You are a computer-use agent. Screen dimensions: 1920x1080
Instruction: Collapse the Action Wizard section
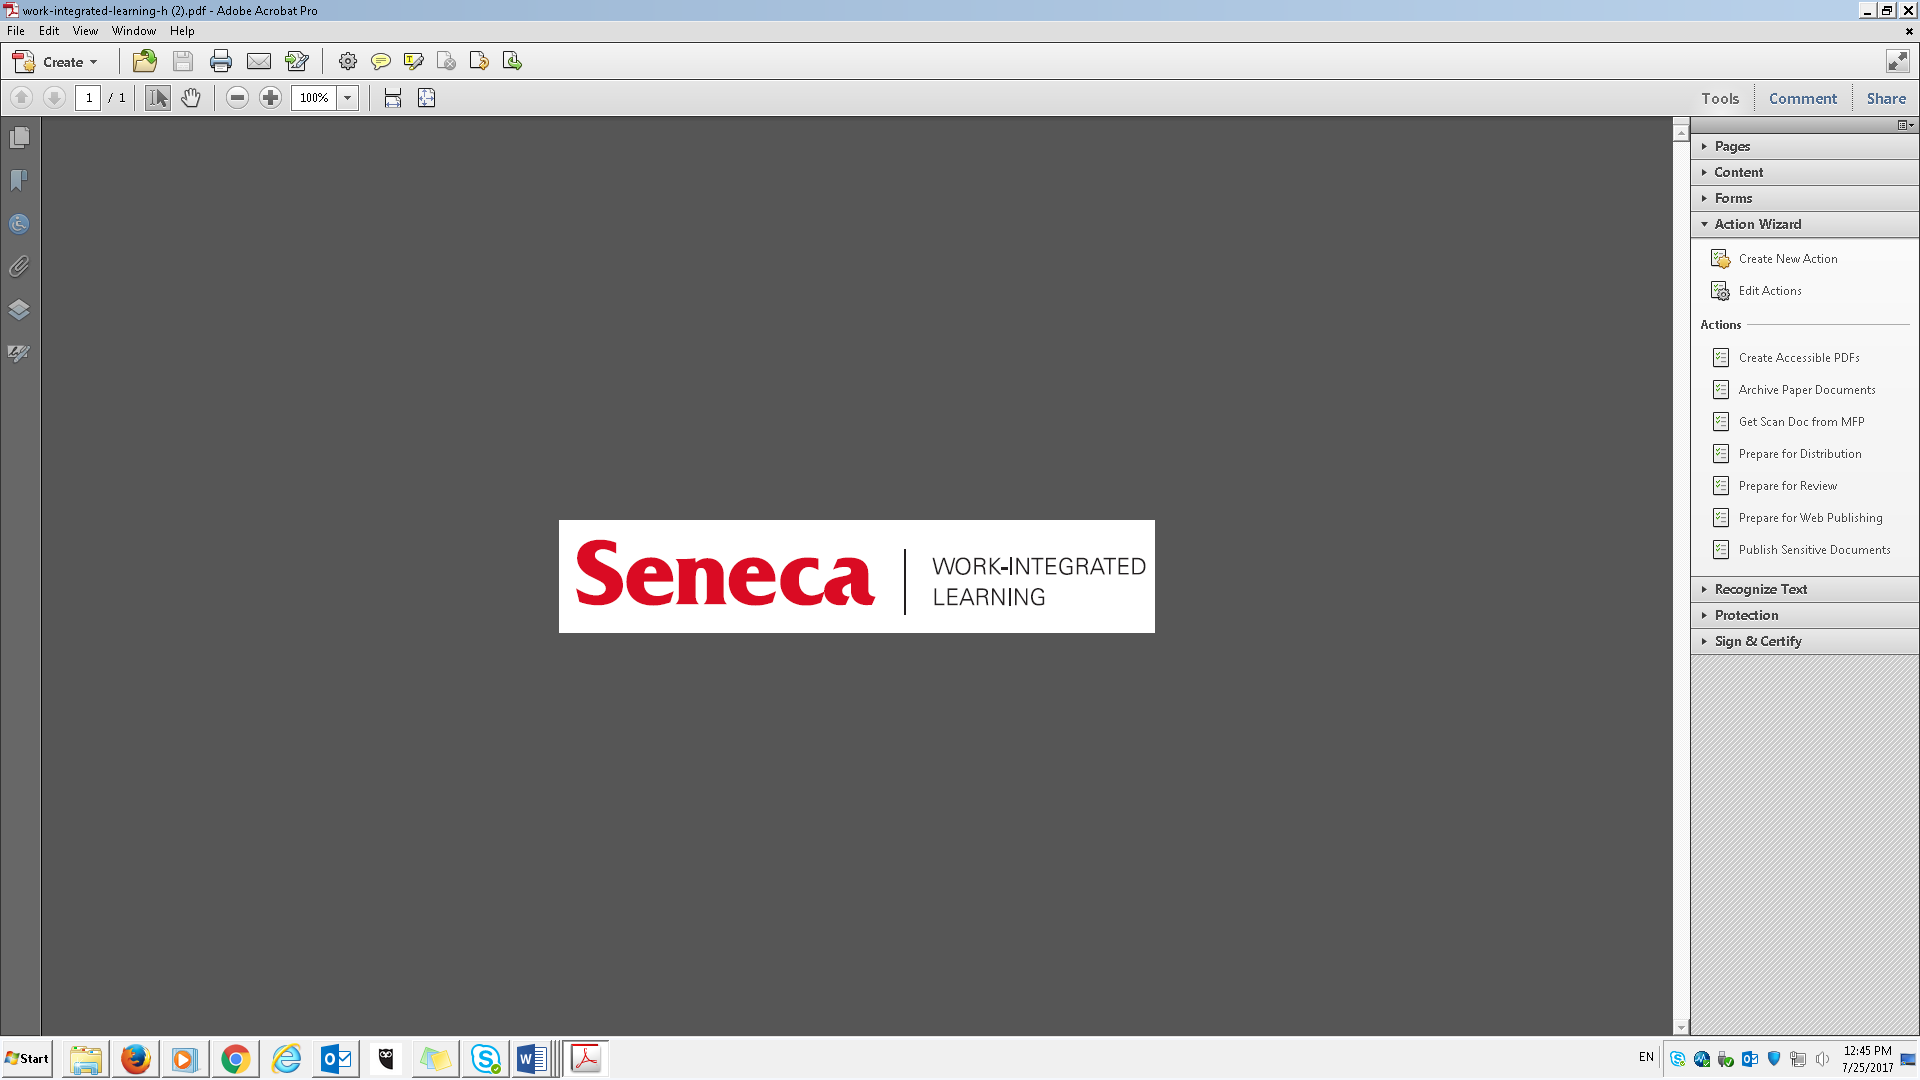click(1757, 224)
